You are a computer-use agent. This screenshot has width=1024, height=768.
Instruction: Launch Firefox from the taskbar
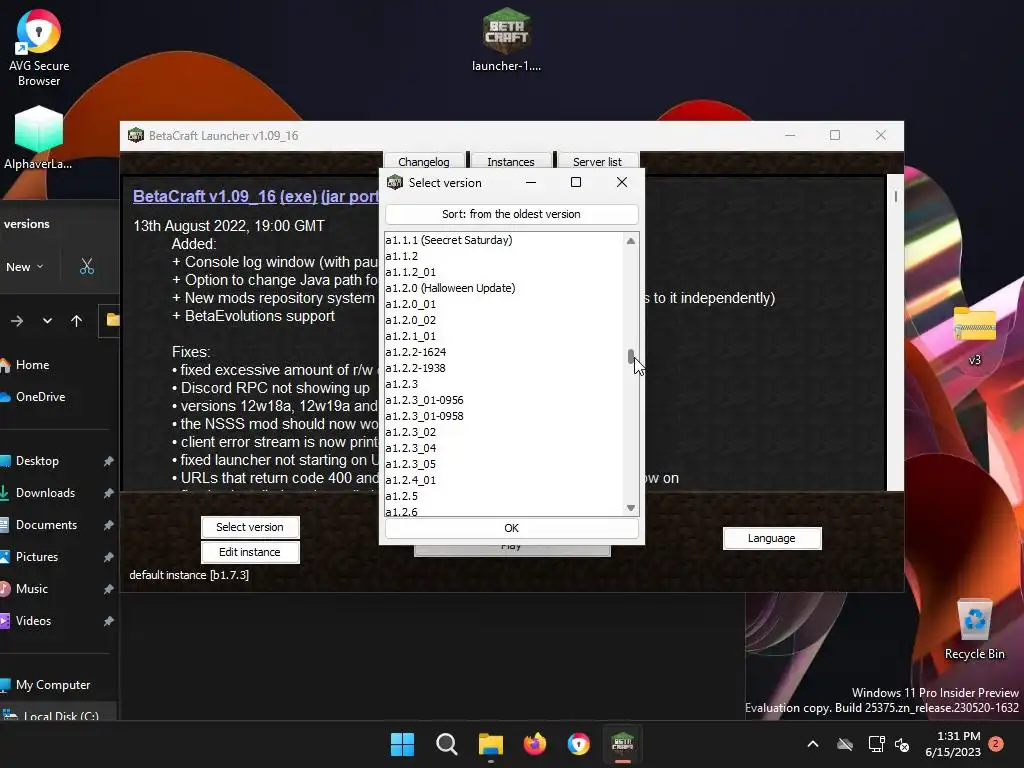tap(535, 744)
